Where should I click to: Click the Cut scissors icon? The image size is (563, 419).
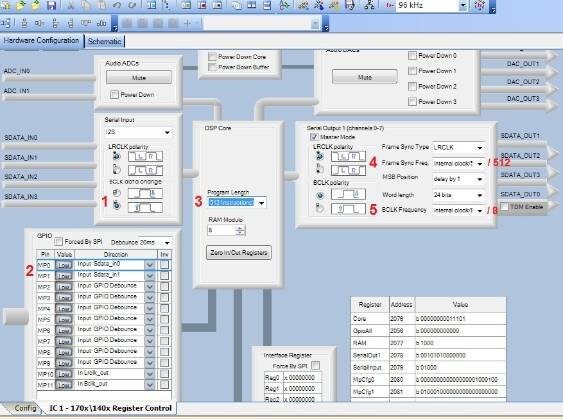tap(71, 5)
